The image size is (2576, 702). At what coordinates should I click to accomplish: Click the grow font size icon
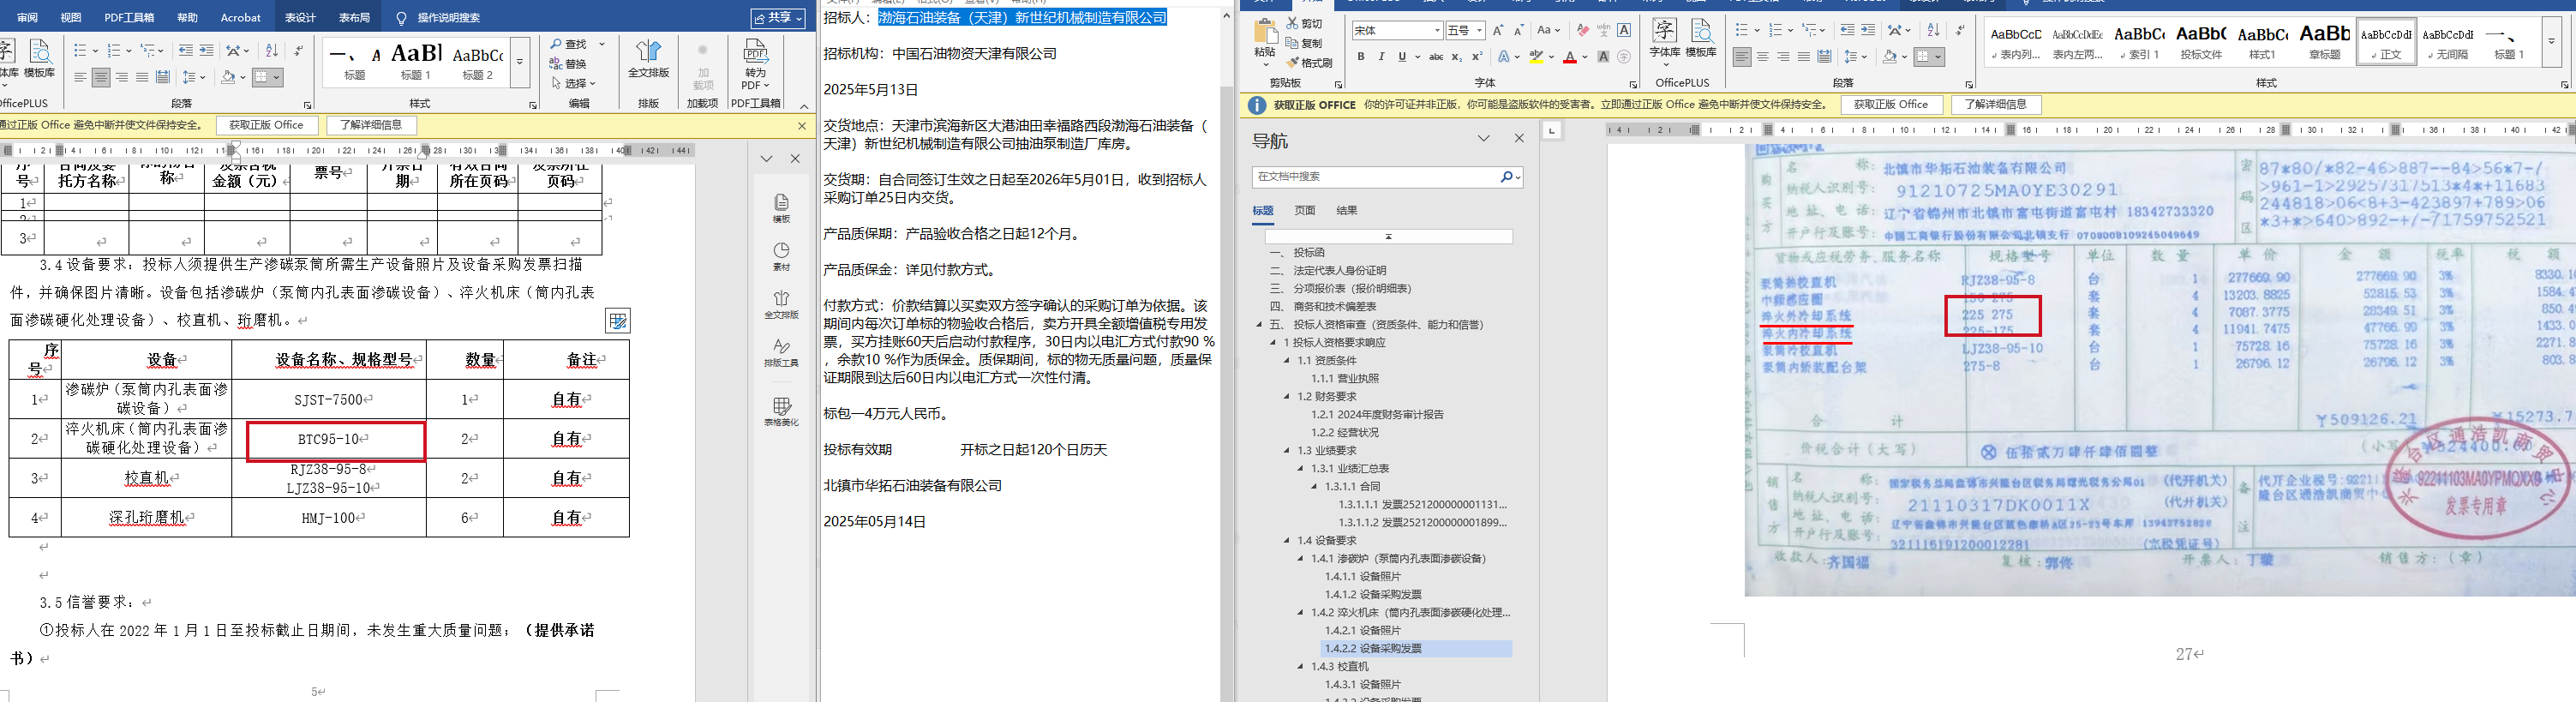(x=1498, y=30)
